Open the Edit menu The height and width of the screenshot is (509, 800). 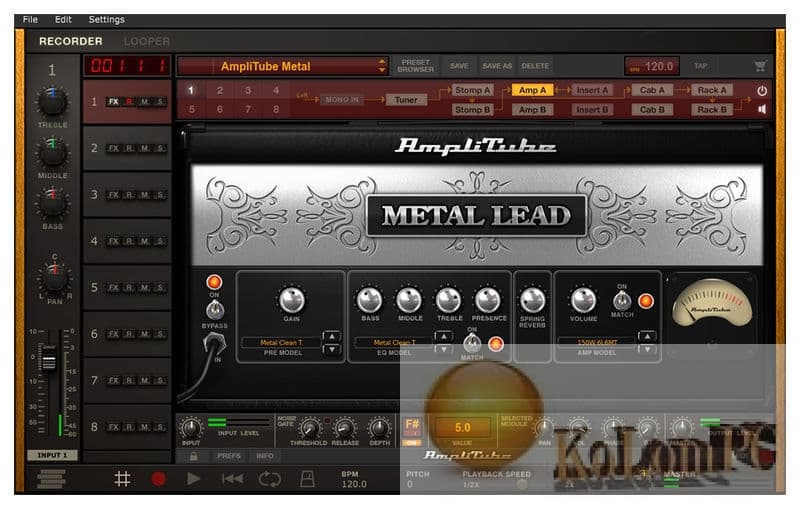click(63, 19)
